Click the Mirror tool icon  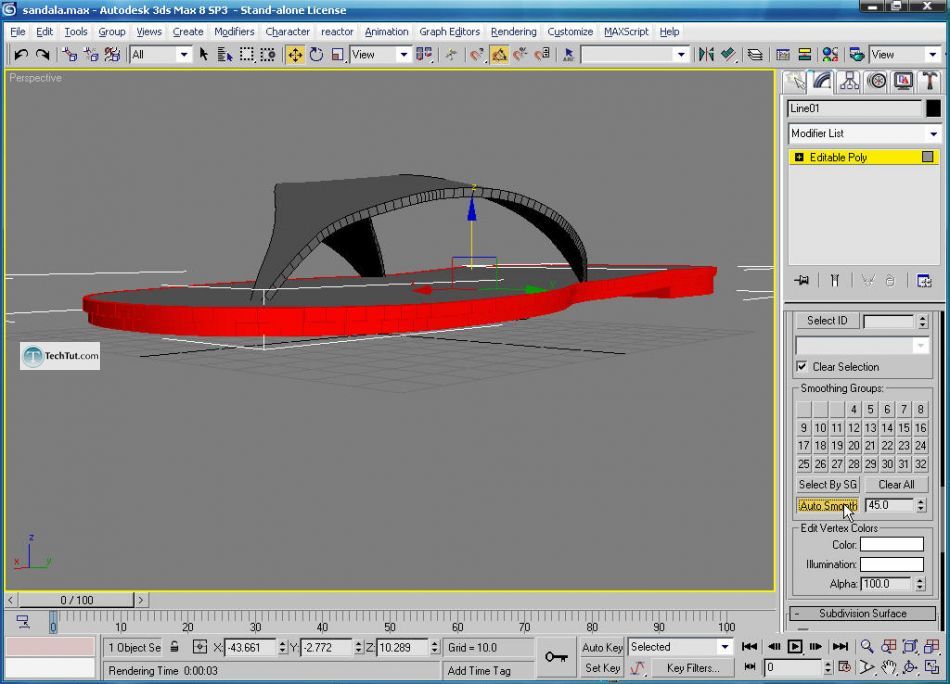[706, 55]
